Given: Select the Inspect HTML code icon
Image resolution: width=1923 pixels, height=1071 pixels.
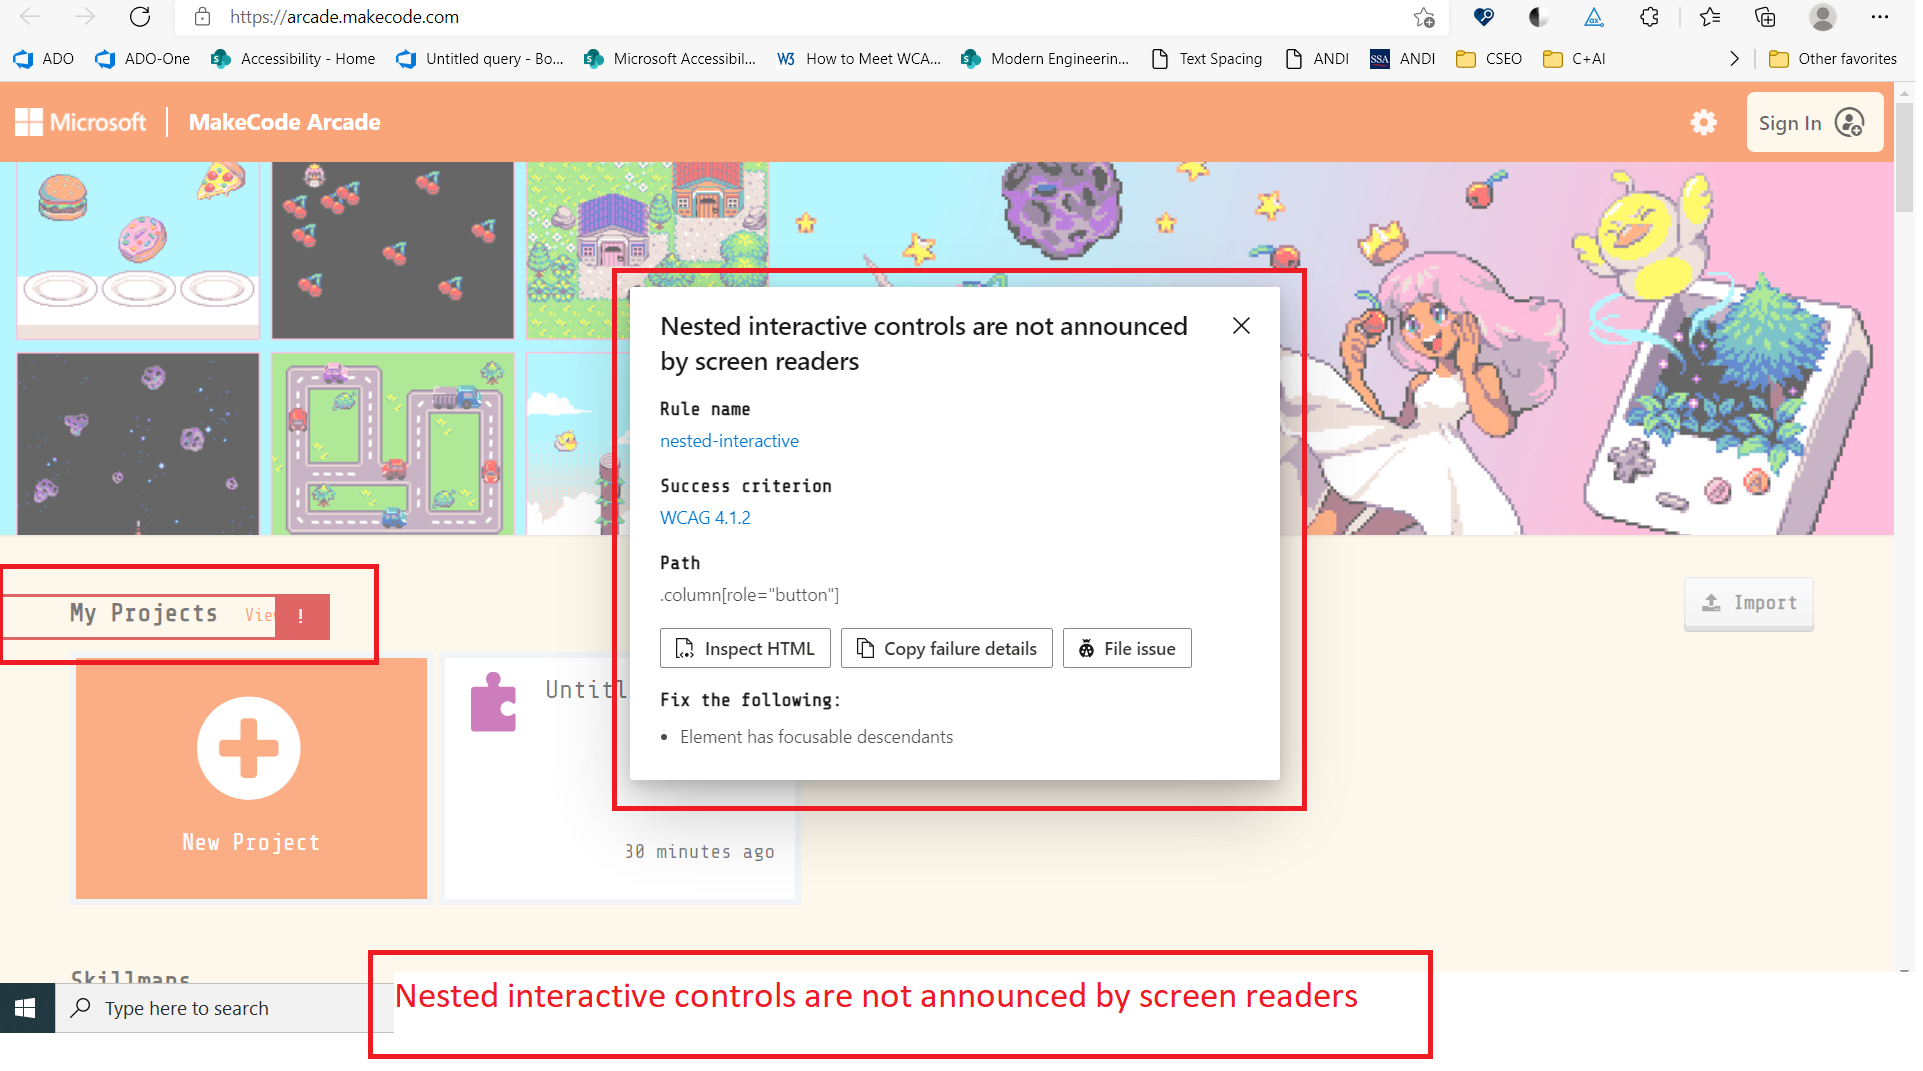Looking at the screenshot, I should [x=683, y=648].
